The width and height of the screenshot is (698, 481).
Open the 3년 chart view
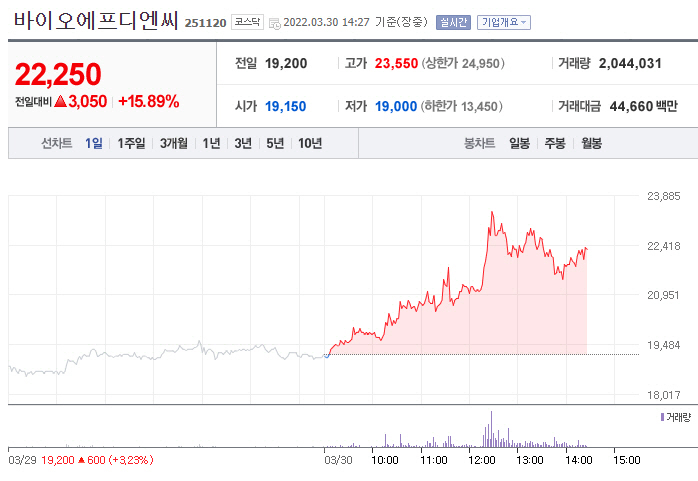243,143
